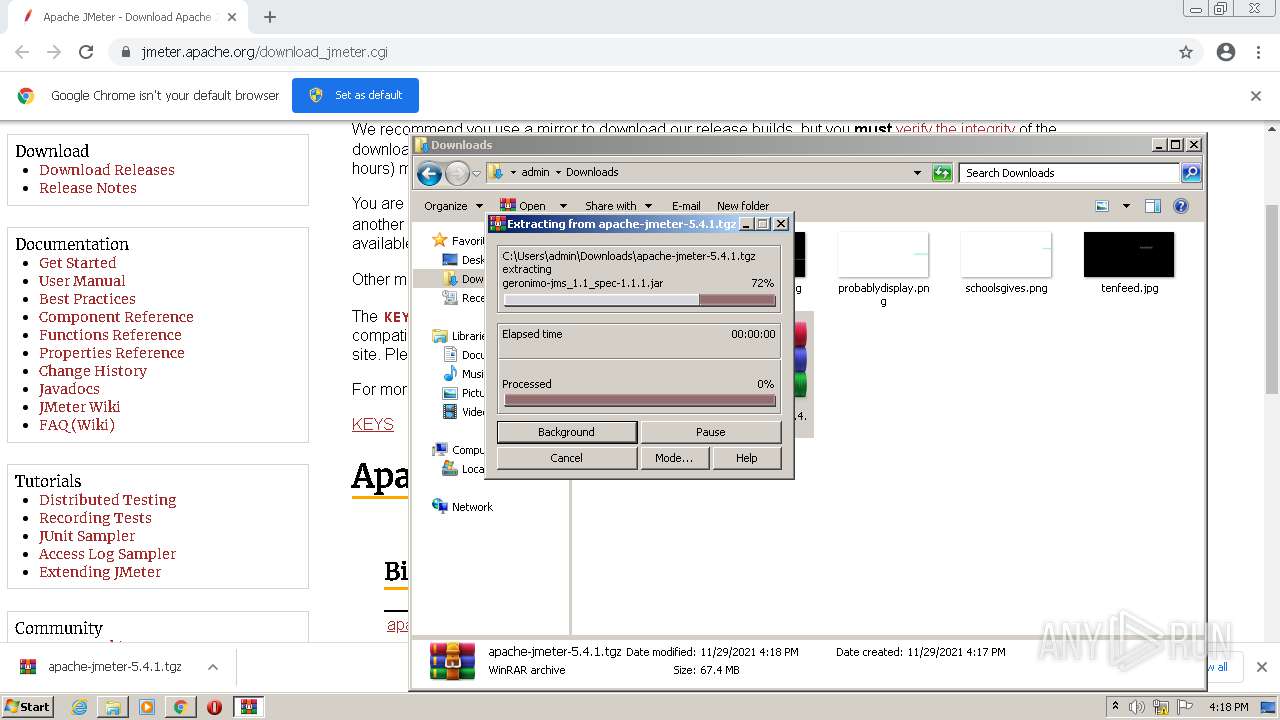Open Windows Media Player taskbar icon
The height and width of the screenshot is (720, 1280).
(x=147, y=707)
